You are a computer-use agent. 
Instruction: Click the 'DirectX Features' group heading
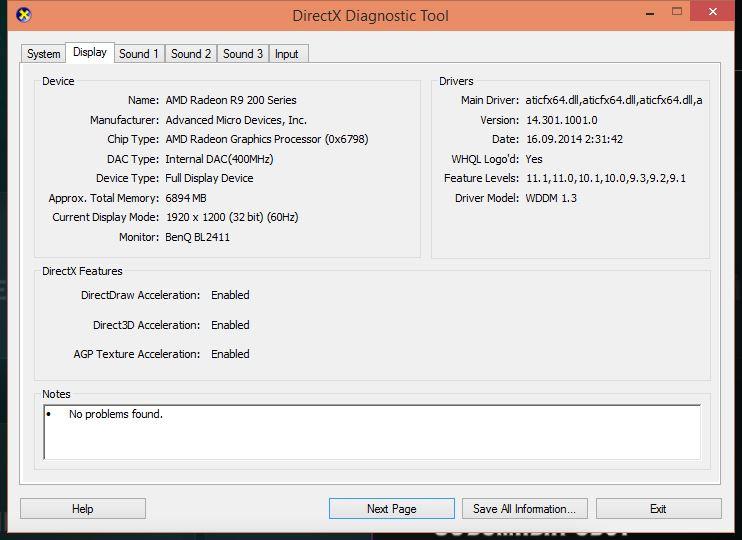click(82, 271)
